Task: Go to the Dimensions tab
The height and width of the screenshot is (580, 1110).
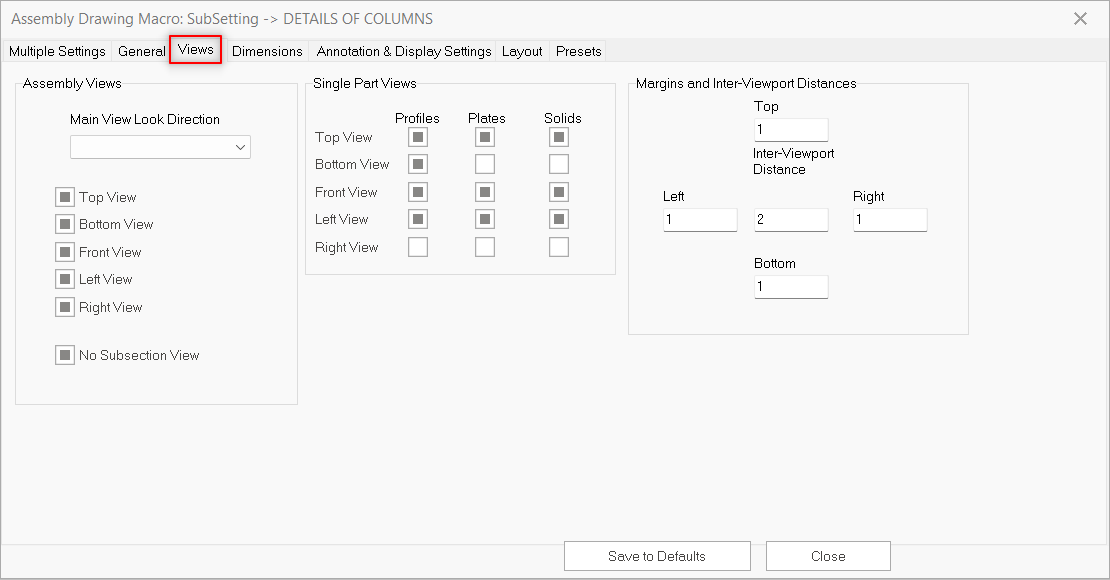Action: [x=267, y=51]
